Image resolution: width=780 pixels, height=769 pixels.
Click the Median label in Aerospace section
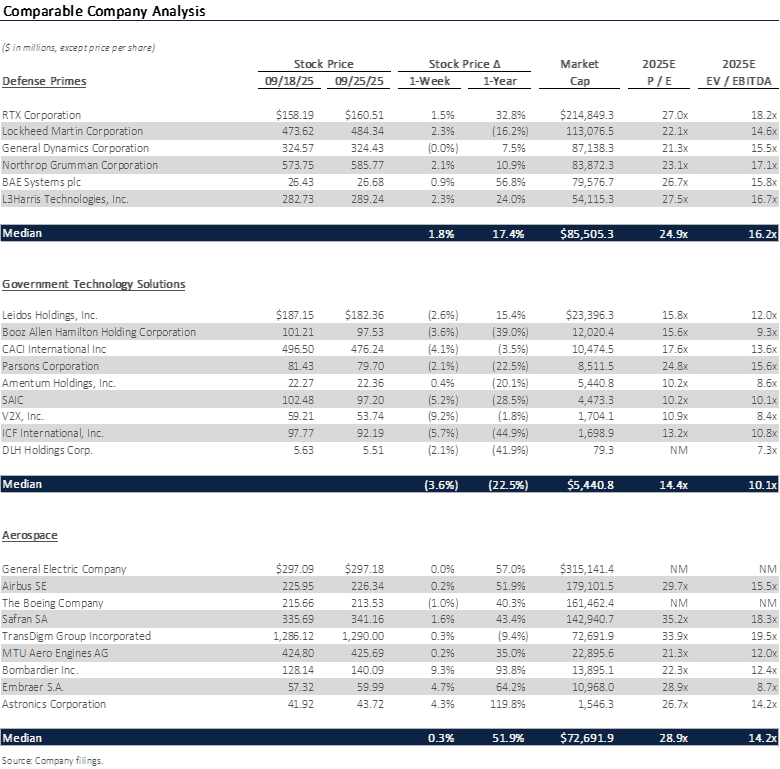coord(23,738)
